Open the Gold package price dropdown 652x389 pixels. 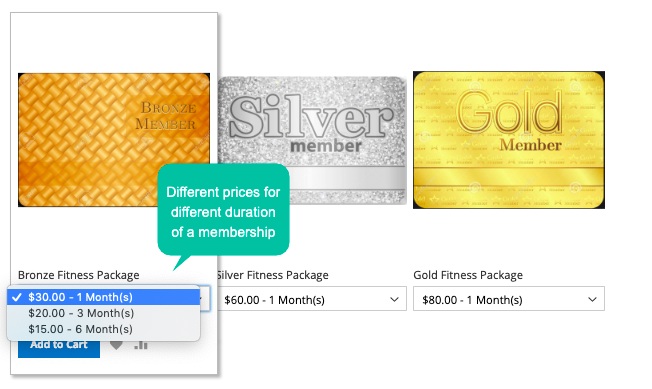509,299
